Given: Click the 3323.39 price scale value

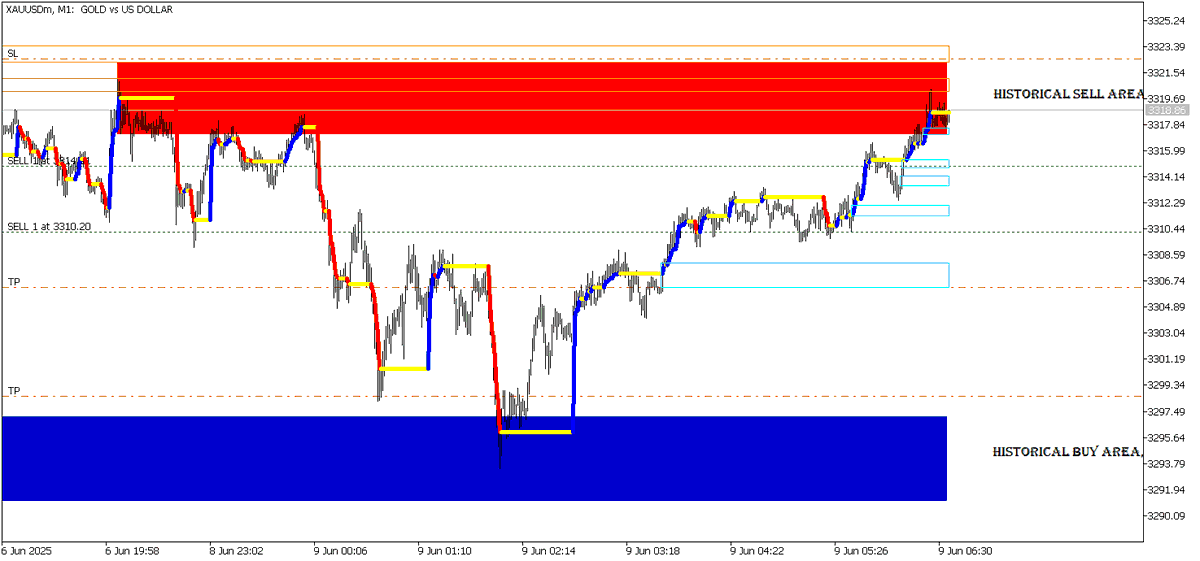Looking at the screenshot, I should (x=1166, y=47).
